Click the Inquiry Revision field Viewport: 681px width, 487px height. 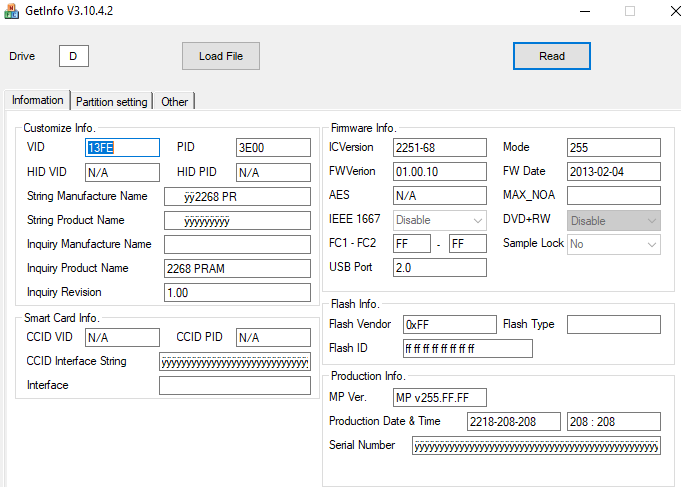point(237,292)
